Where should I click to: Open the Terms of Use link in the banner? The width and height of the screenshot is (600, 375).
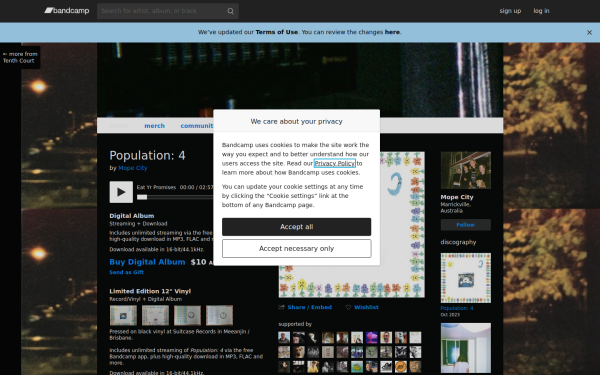[x=277, y=32]
